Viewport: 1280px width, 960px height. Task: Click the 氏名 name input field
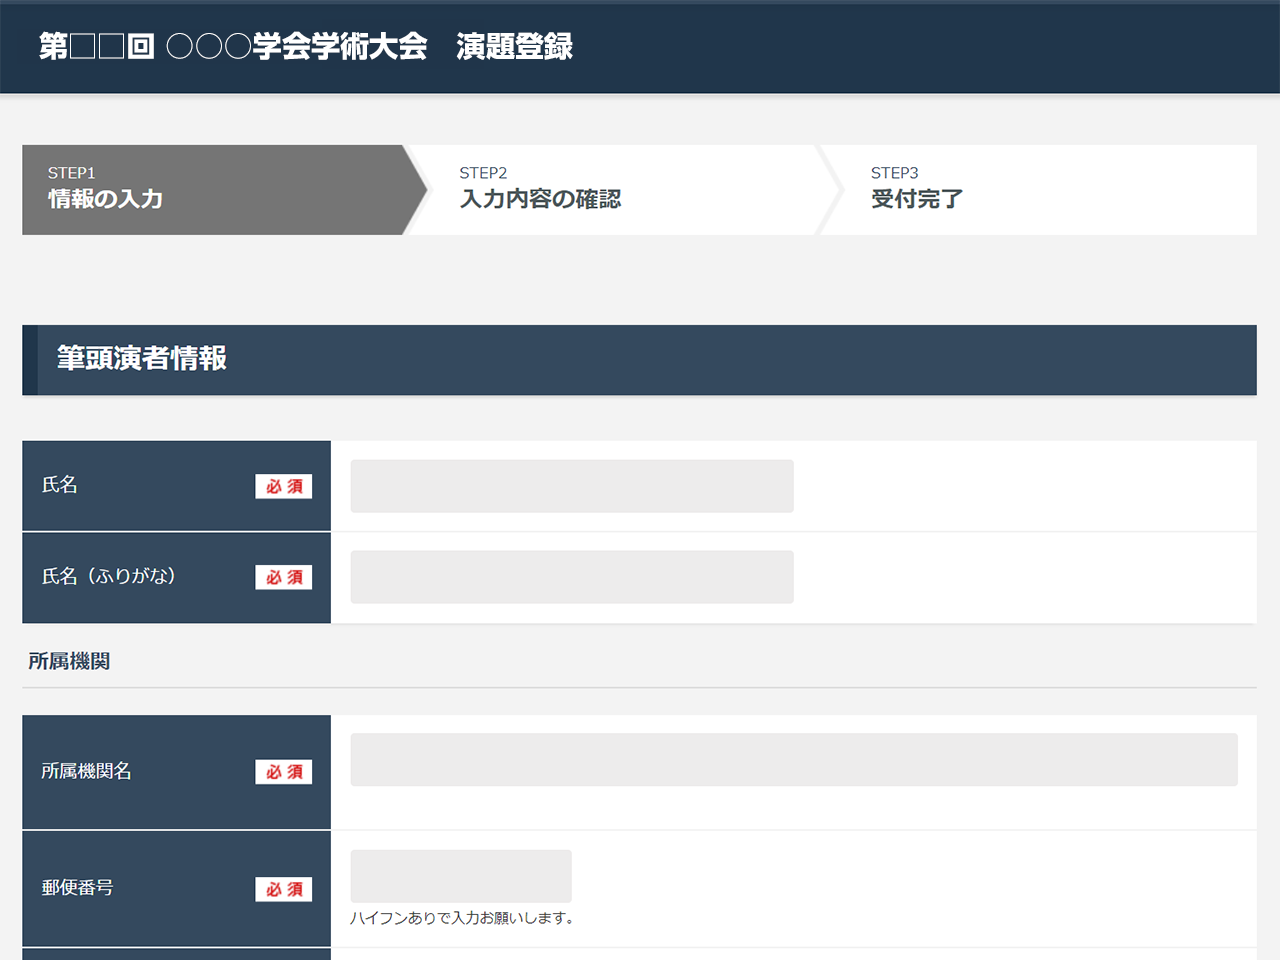(x=572, y=486)
